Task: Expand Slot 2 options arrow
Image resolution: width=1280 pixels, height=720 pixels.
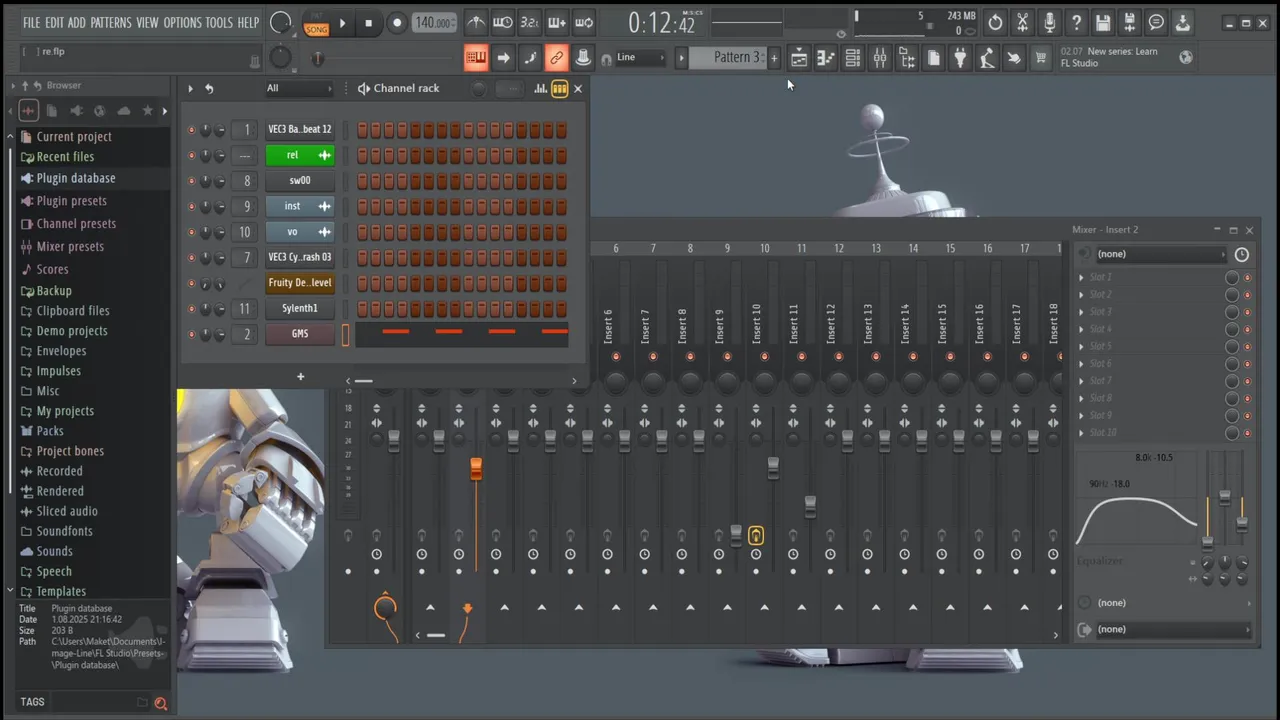Action: click(x=1081, y=295)
